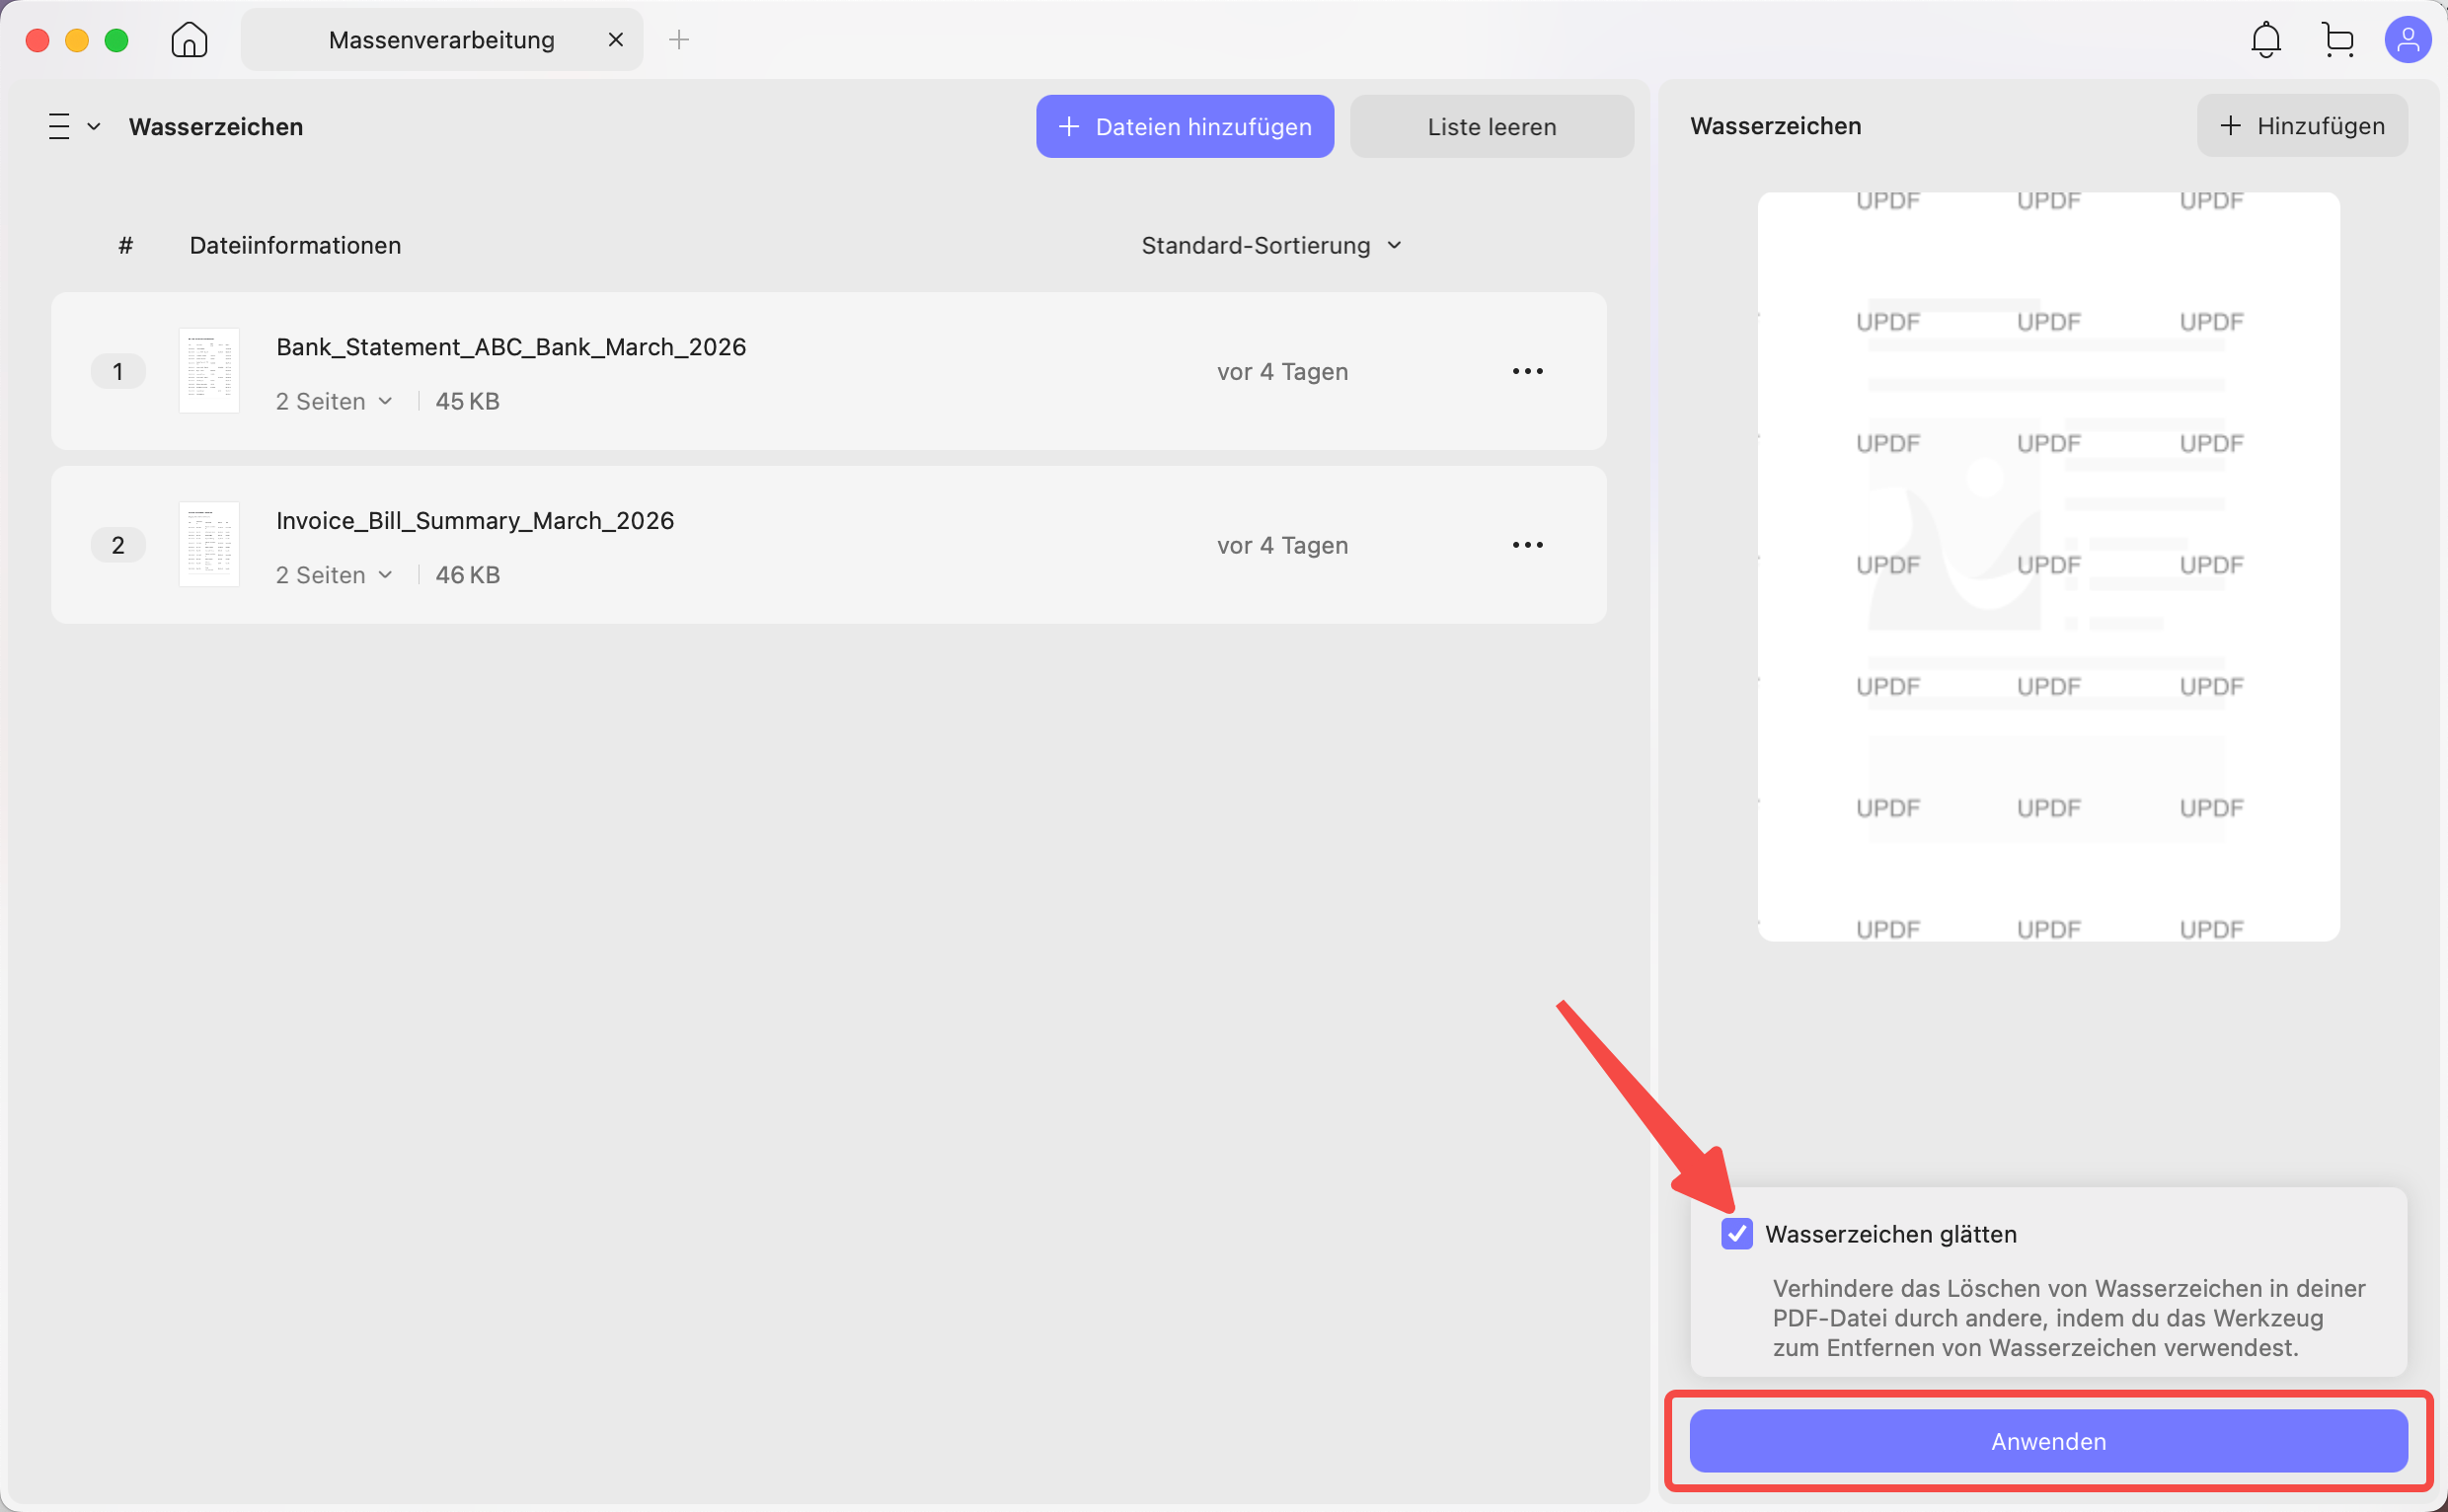Click Dateien hinzufügen button
The image size is (2448, 1512).
coord(1184,127)
